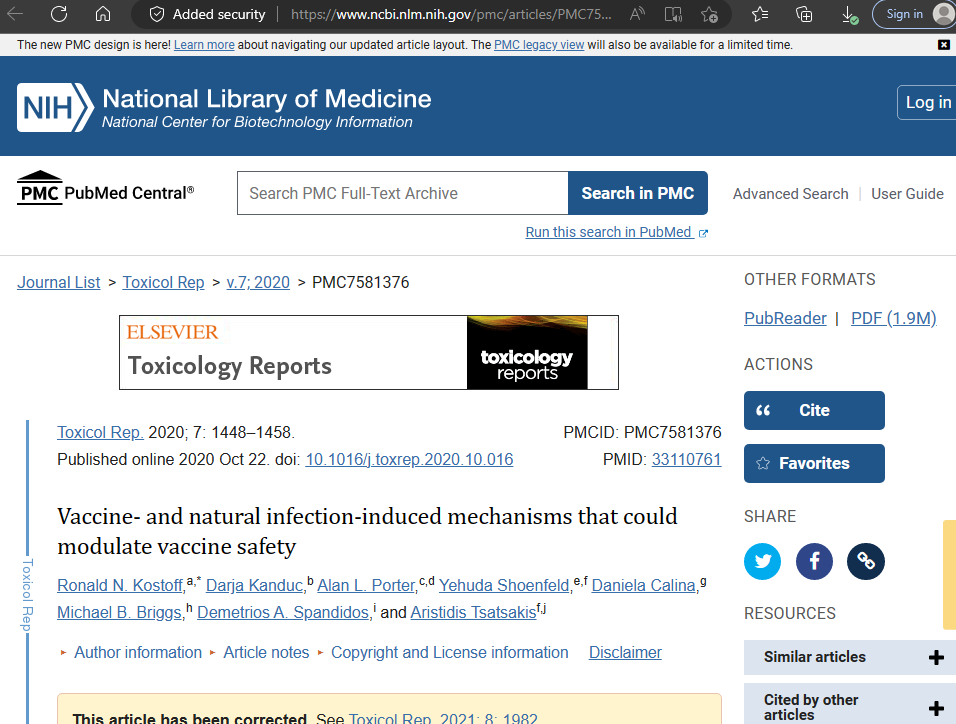Open the Toxicol Rep breadcrumb link
956x724 pixels.
pos(163,282)
